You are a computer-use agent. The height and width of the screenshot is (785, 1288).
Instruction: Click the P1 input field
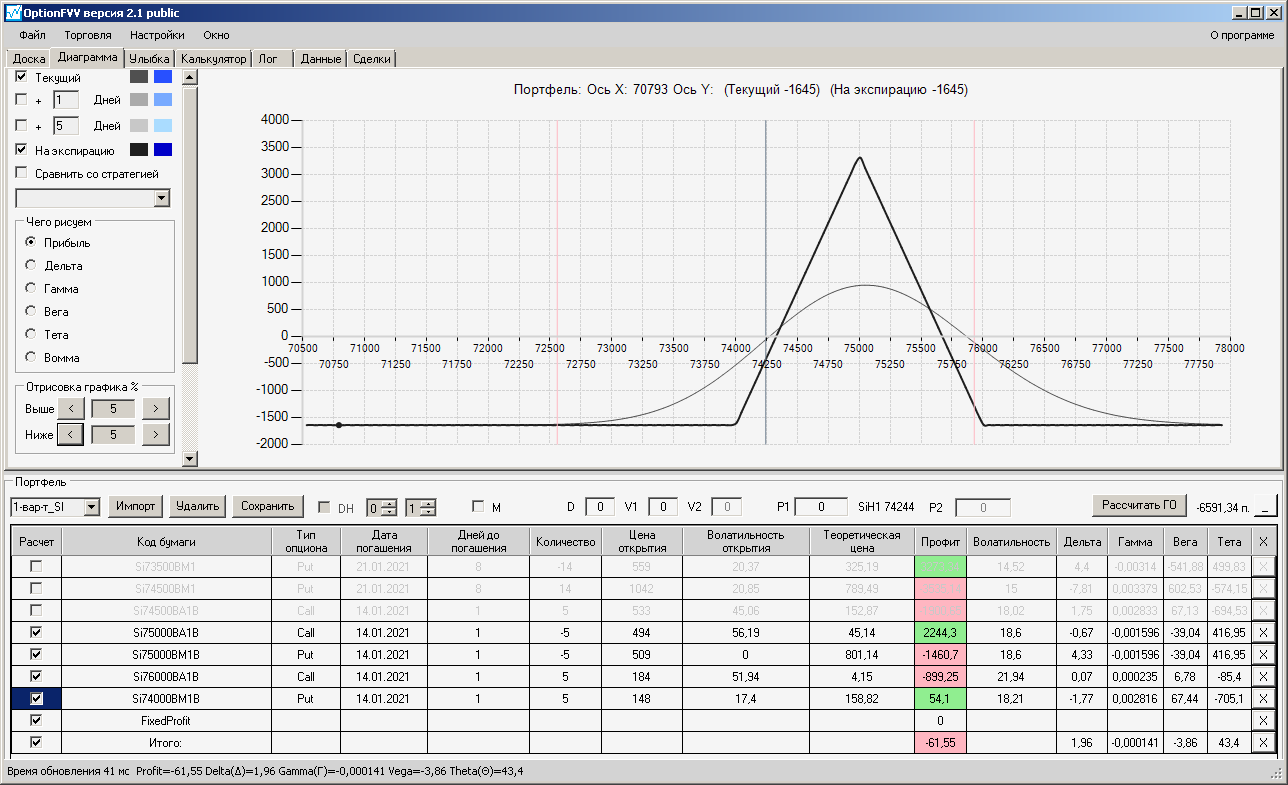[x=821, y=507]
